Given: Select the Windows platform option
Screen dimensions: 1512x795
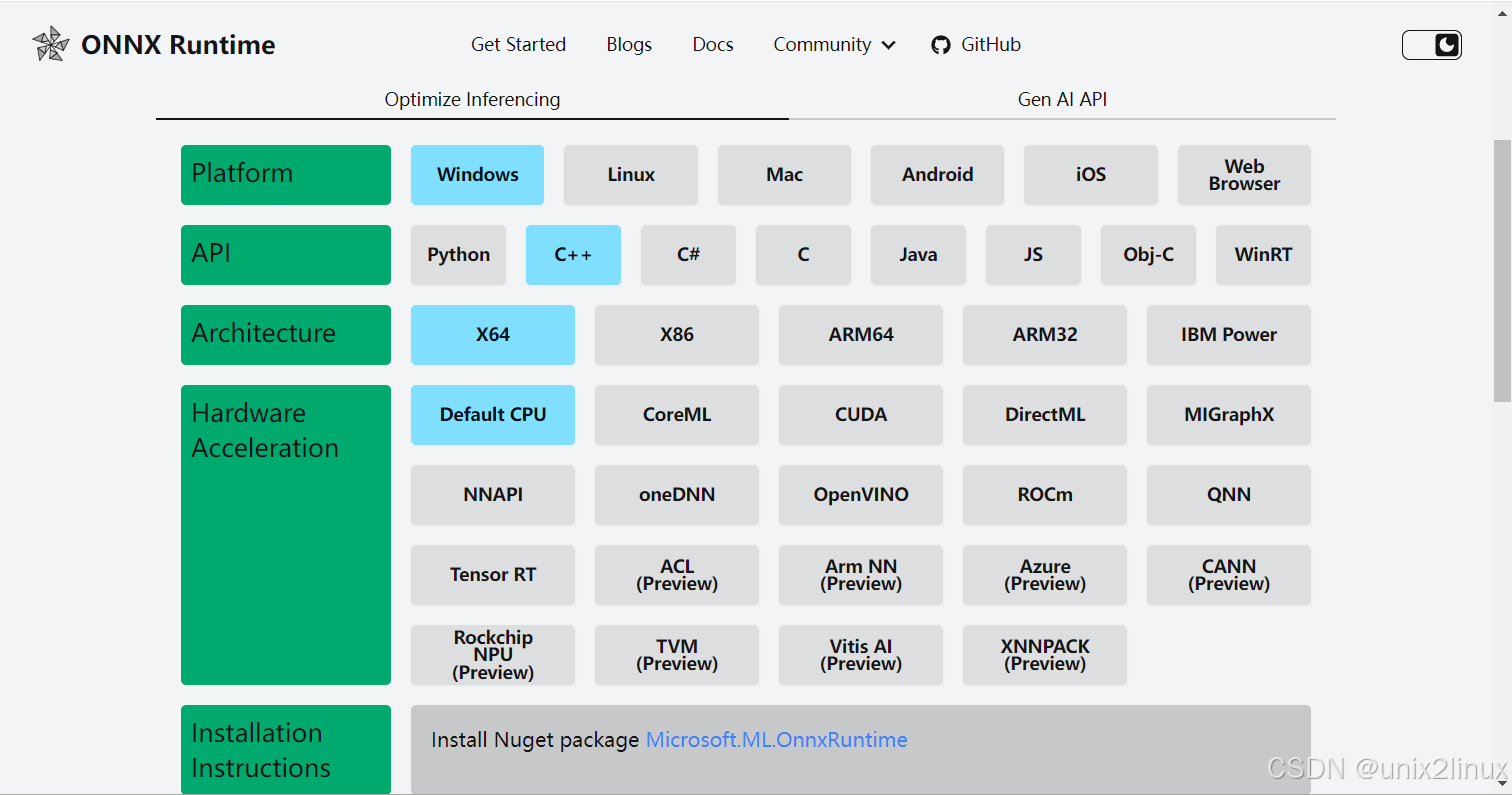Looking at the screenshot, I should click(x=477, y=175).
